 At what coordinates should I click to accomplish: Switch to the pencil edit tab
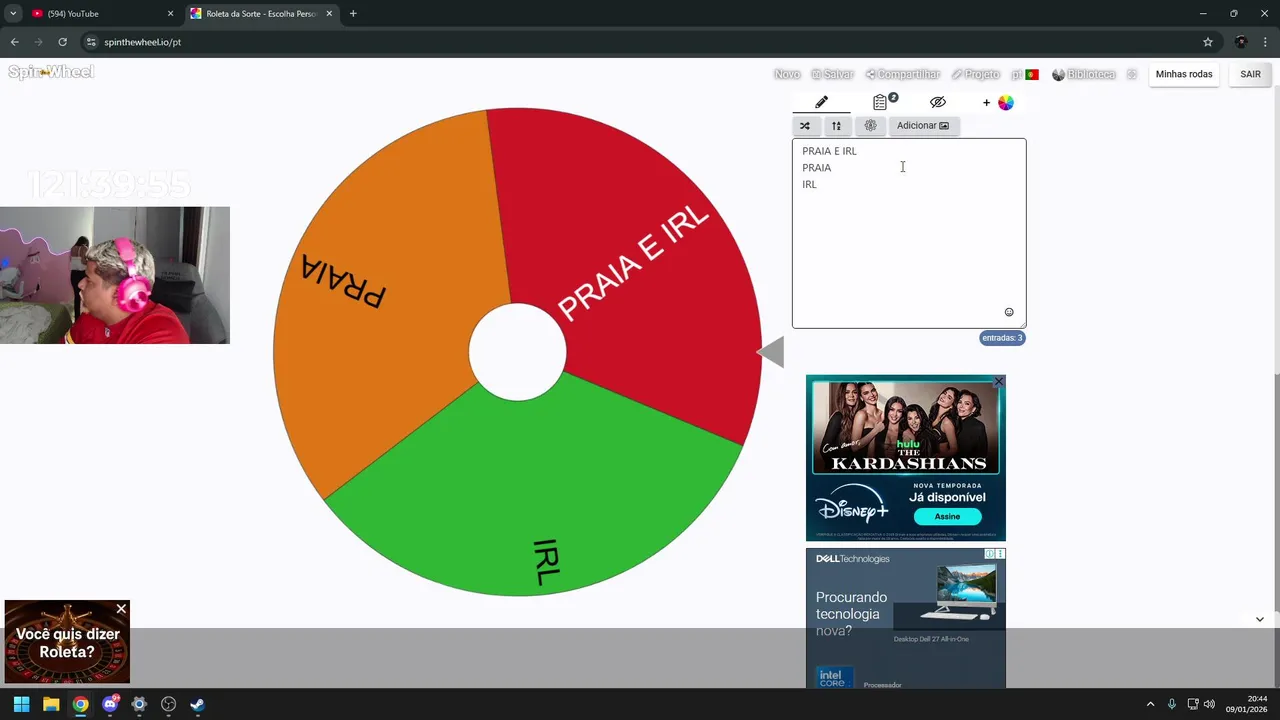pyautogui.click(x=821, y=102)
